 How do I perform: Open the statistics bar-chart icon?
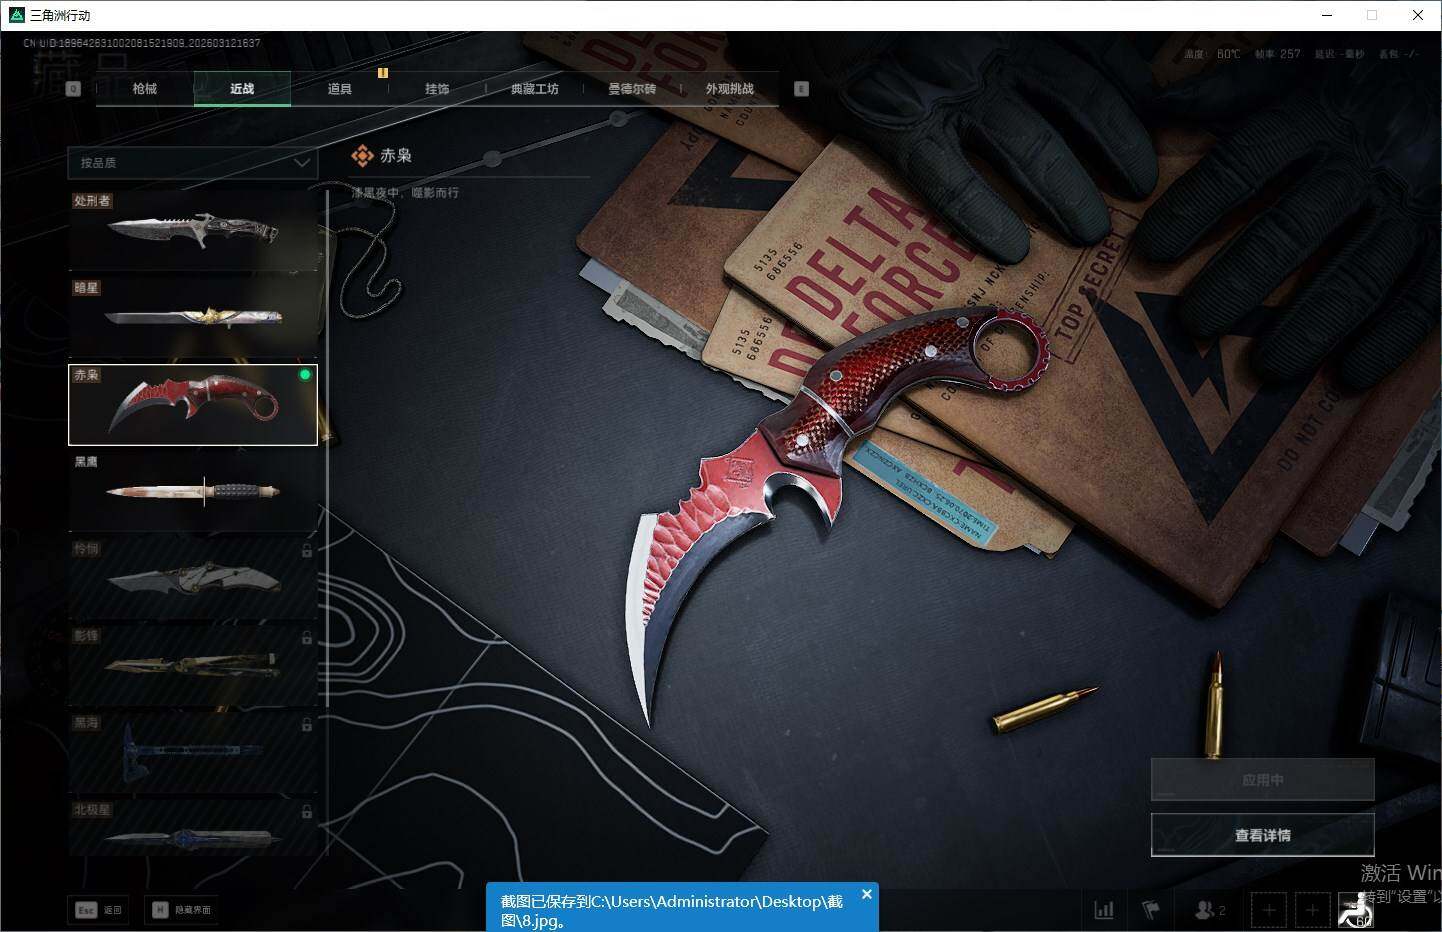click(x=1104, y=910)
